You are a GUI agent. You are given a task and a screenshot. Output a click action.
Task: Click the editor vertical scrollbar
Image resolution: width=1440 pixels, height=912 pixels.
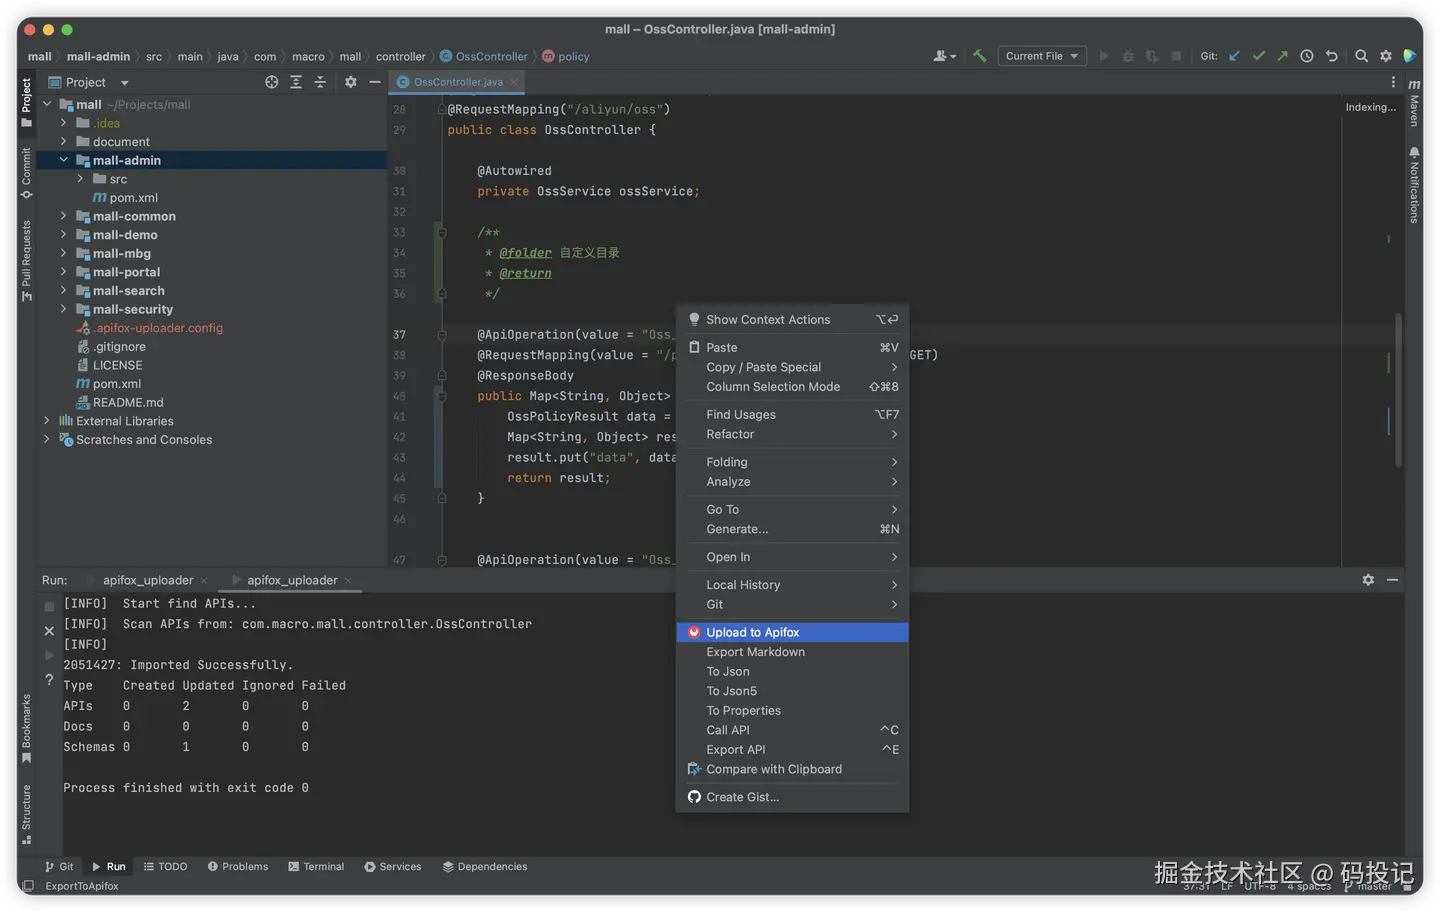point(1397,390)
